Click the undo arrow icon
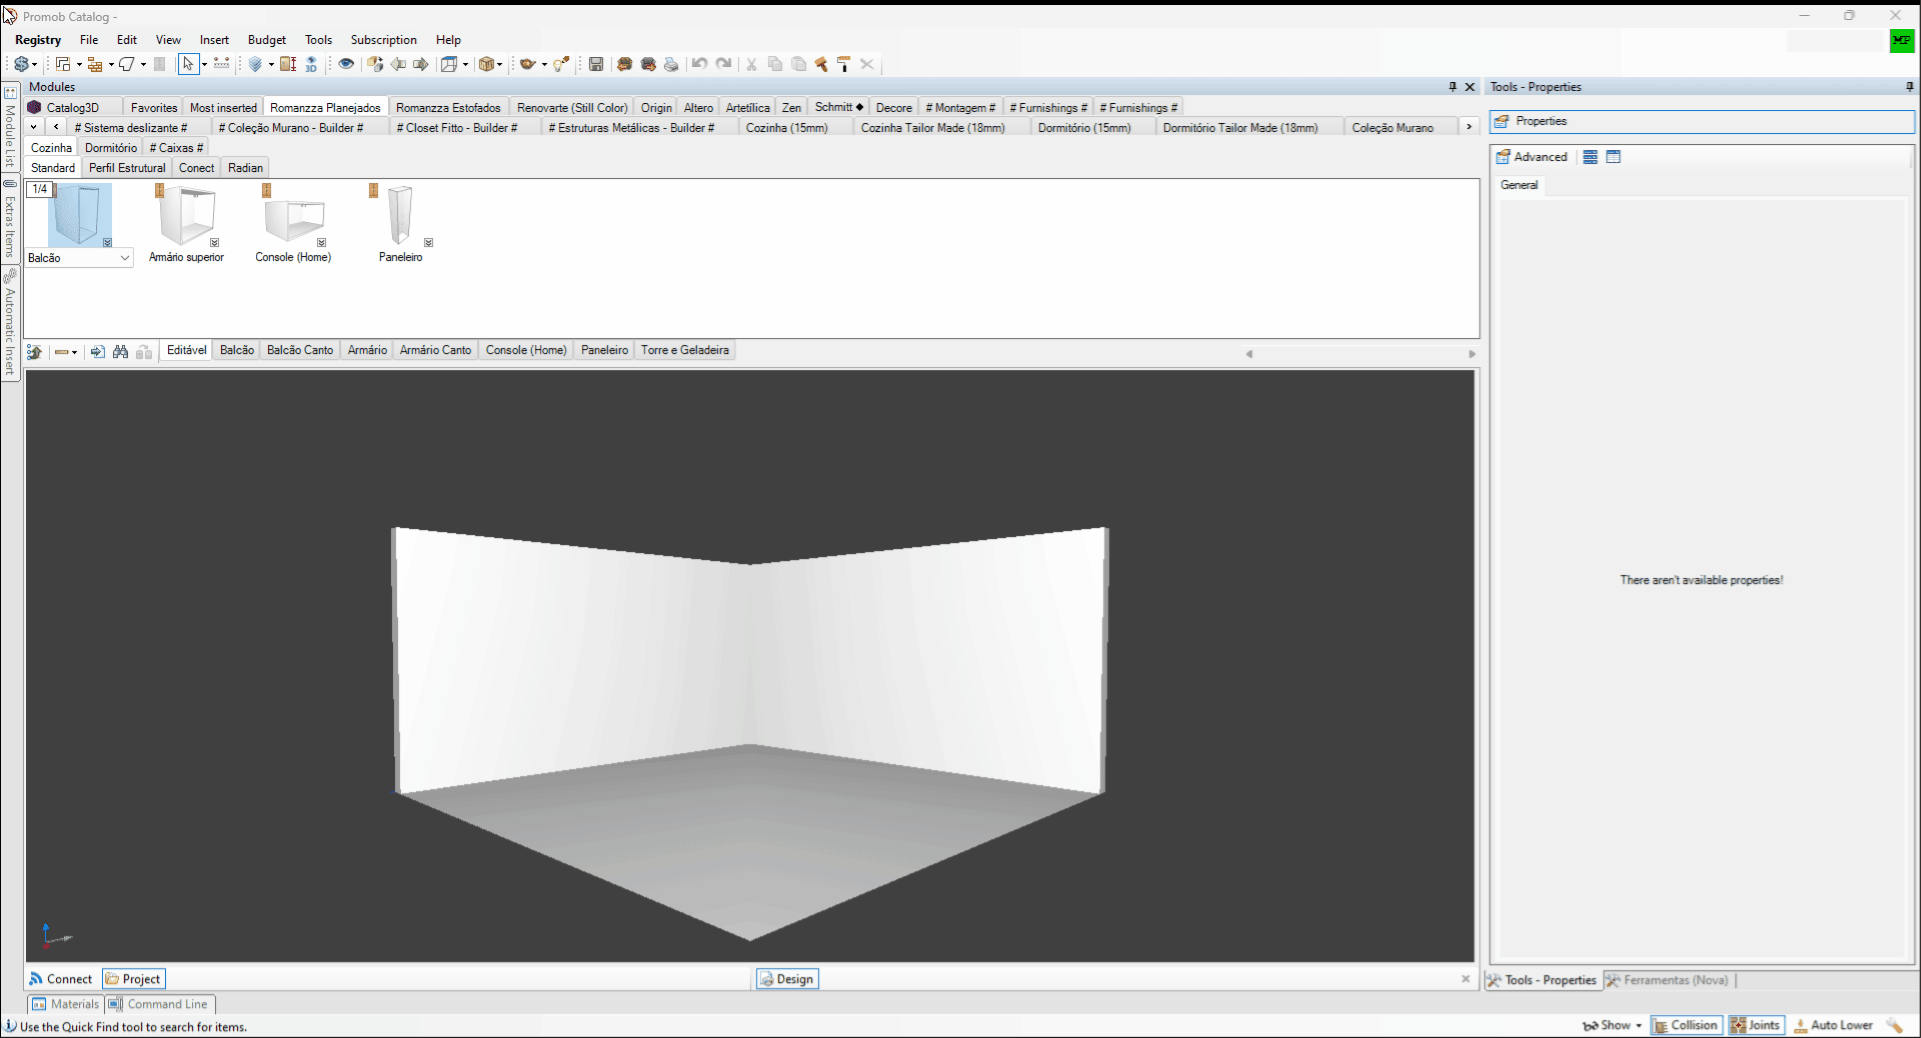Image resolution: width=1921 pixels, height=1038 pixels. pyautogui.click(x=699, y=64)
